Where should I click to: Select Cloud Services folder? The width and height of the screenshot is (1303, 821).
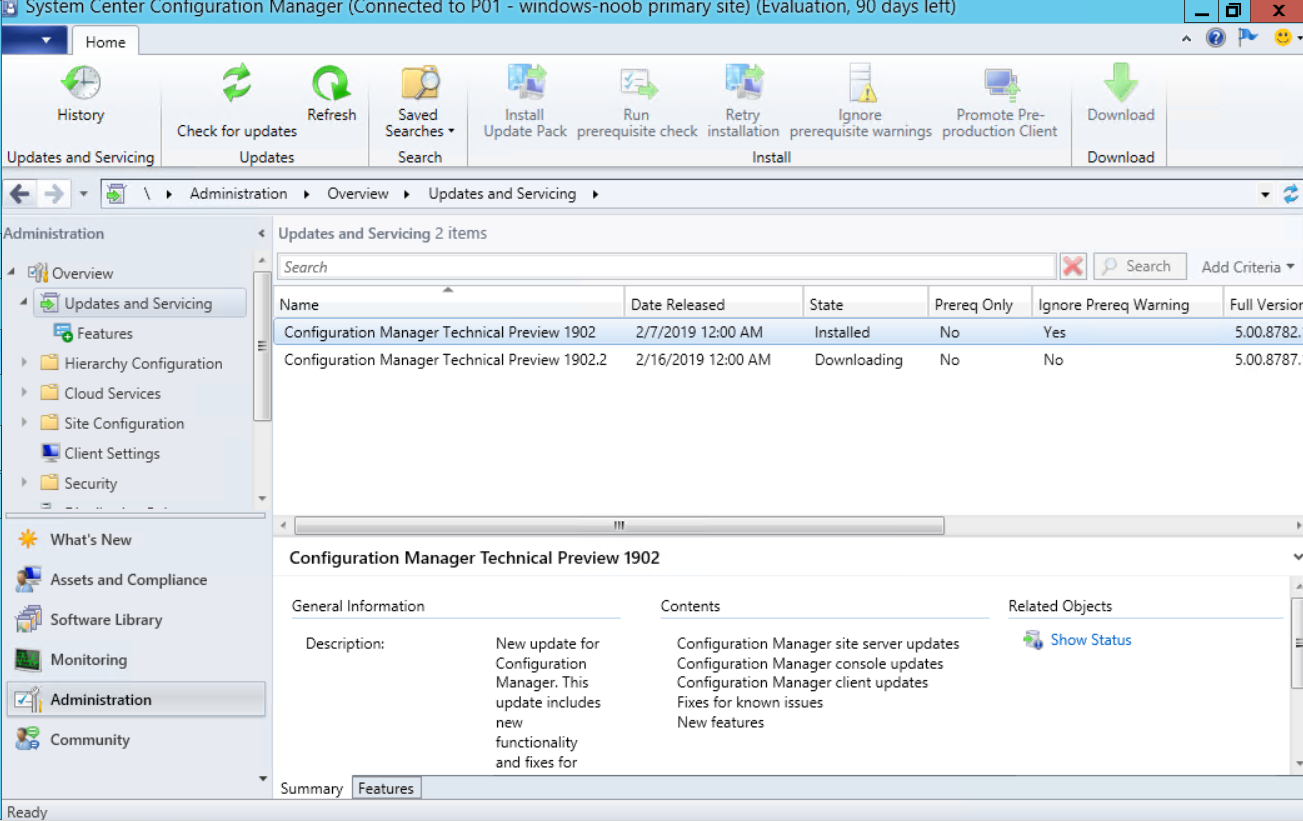[112, 394]
